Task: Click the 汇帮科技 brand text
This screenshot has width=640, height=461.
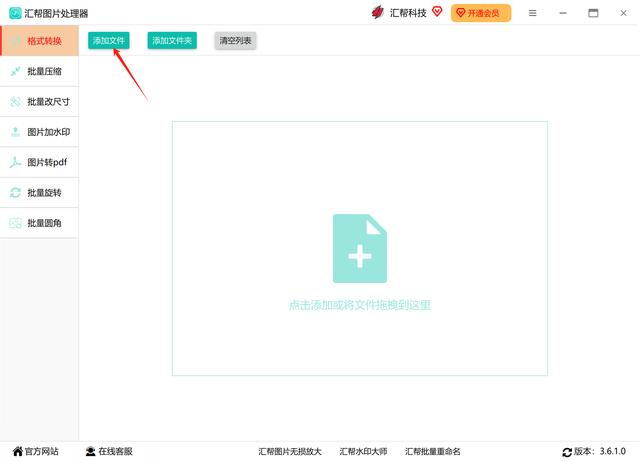Action: (x=408, y=13)
